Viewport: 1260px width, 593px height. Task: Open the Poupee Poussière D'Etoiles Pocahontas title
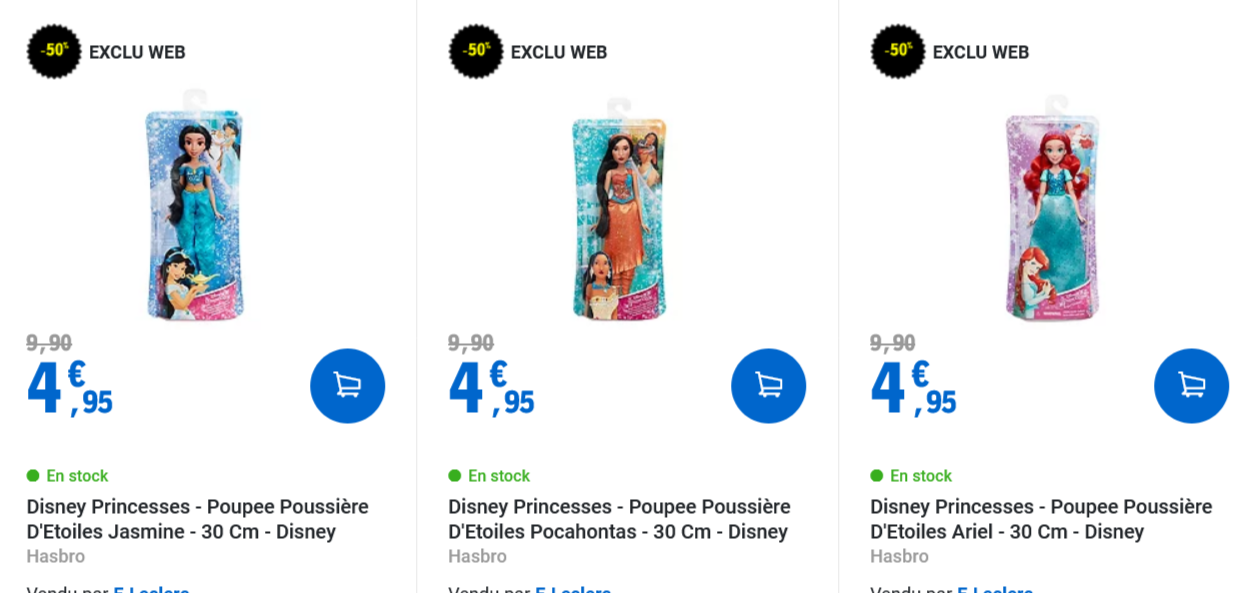coord(619,519)
